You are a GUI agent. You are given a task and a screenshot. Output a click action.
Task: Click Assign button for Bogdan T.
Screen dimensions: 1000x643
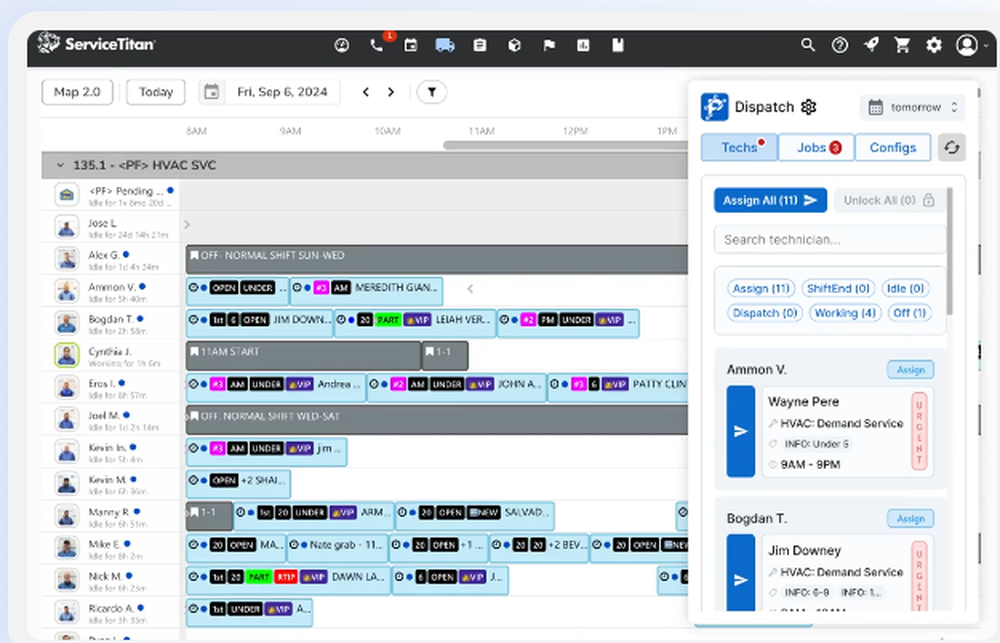coord(910,519)
